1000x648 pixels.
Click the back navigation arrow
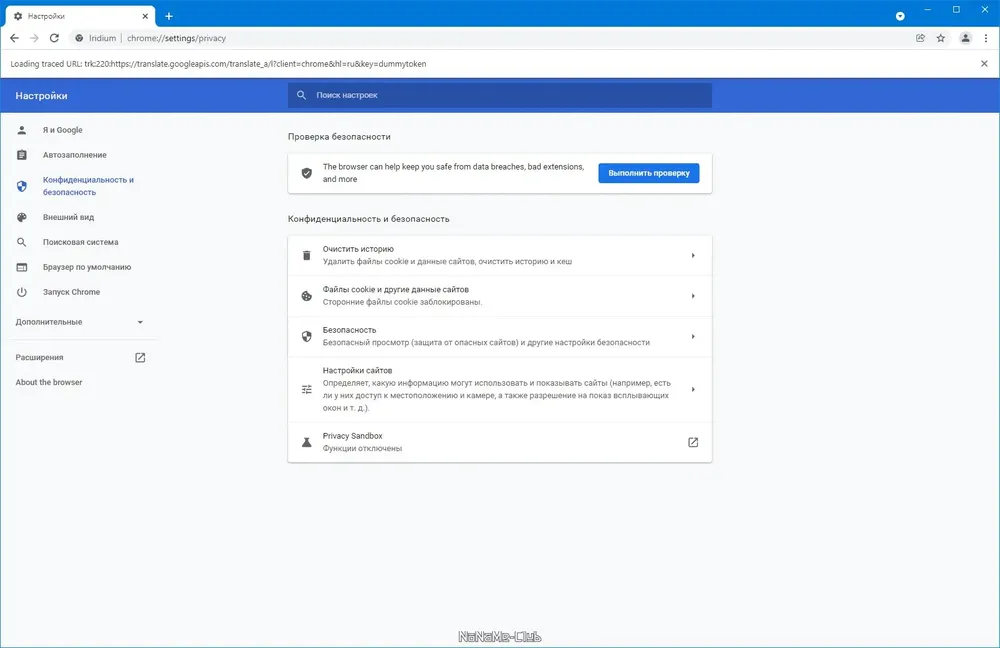[x=15, y=38]
